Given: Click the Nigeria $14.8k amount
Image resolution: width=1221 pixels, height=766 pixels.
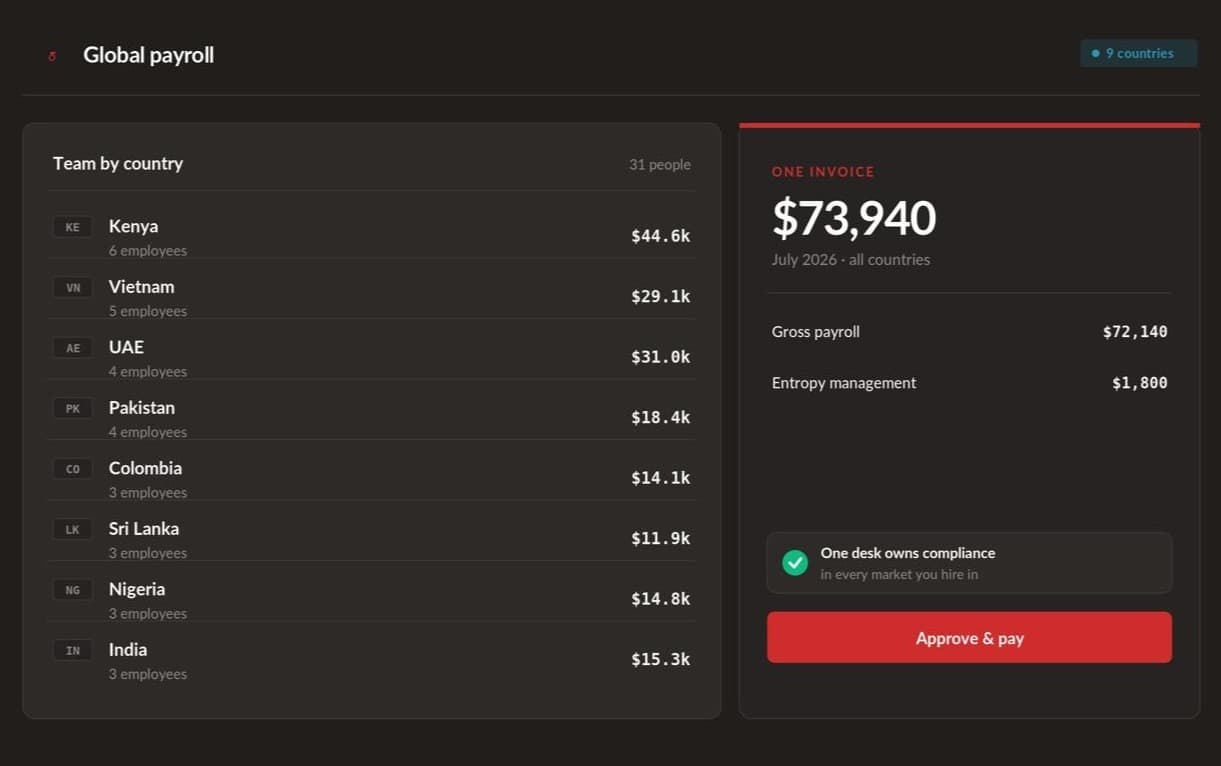Looking at the screenshot, I should pos(660,599).
